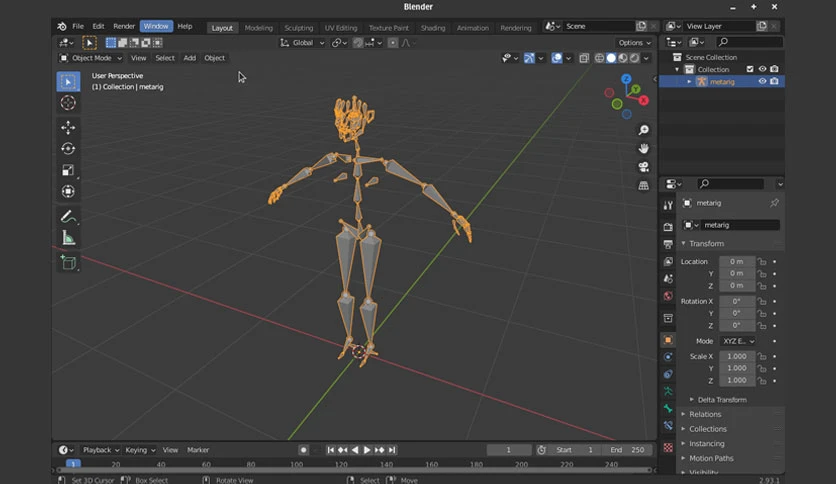
Task: Toggle auto keying record button
Action: tap(303, 450)
